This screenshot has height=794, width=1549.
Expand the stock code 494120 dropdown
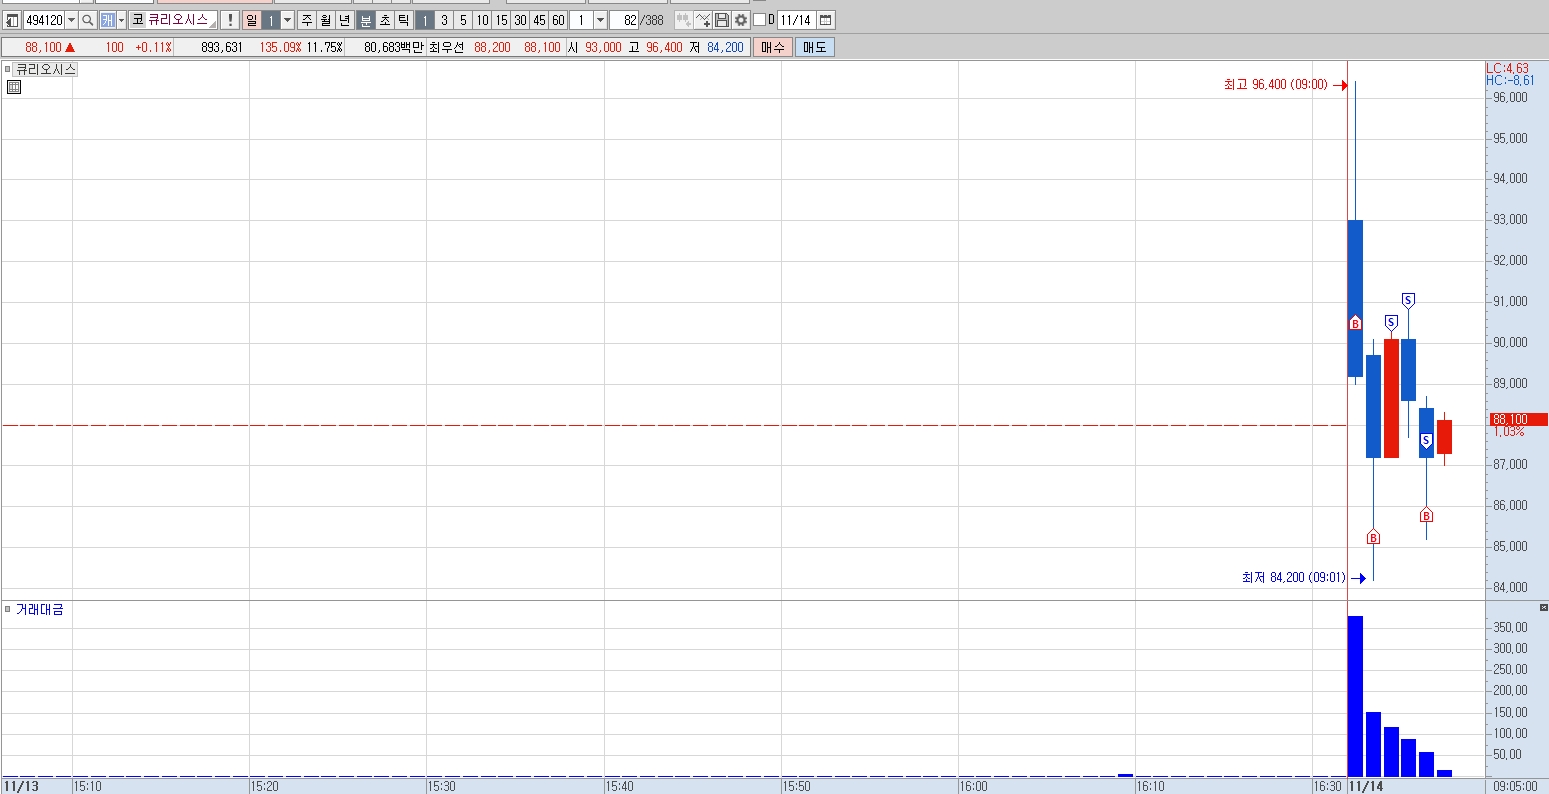[x=71, y=20]
